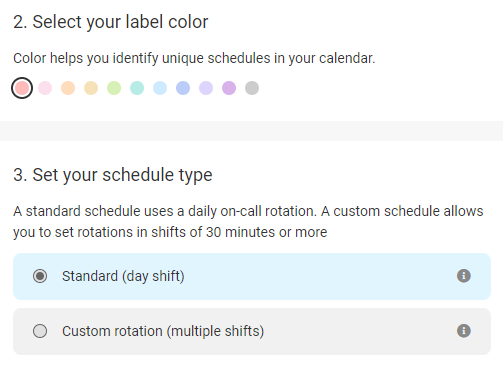Image resolution: width=503 pixels, height=373 pixels.
Task: Select the Custom rotation radio button
Action: tap(40, 331)
